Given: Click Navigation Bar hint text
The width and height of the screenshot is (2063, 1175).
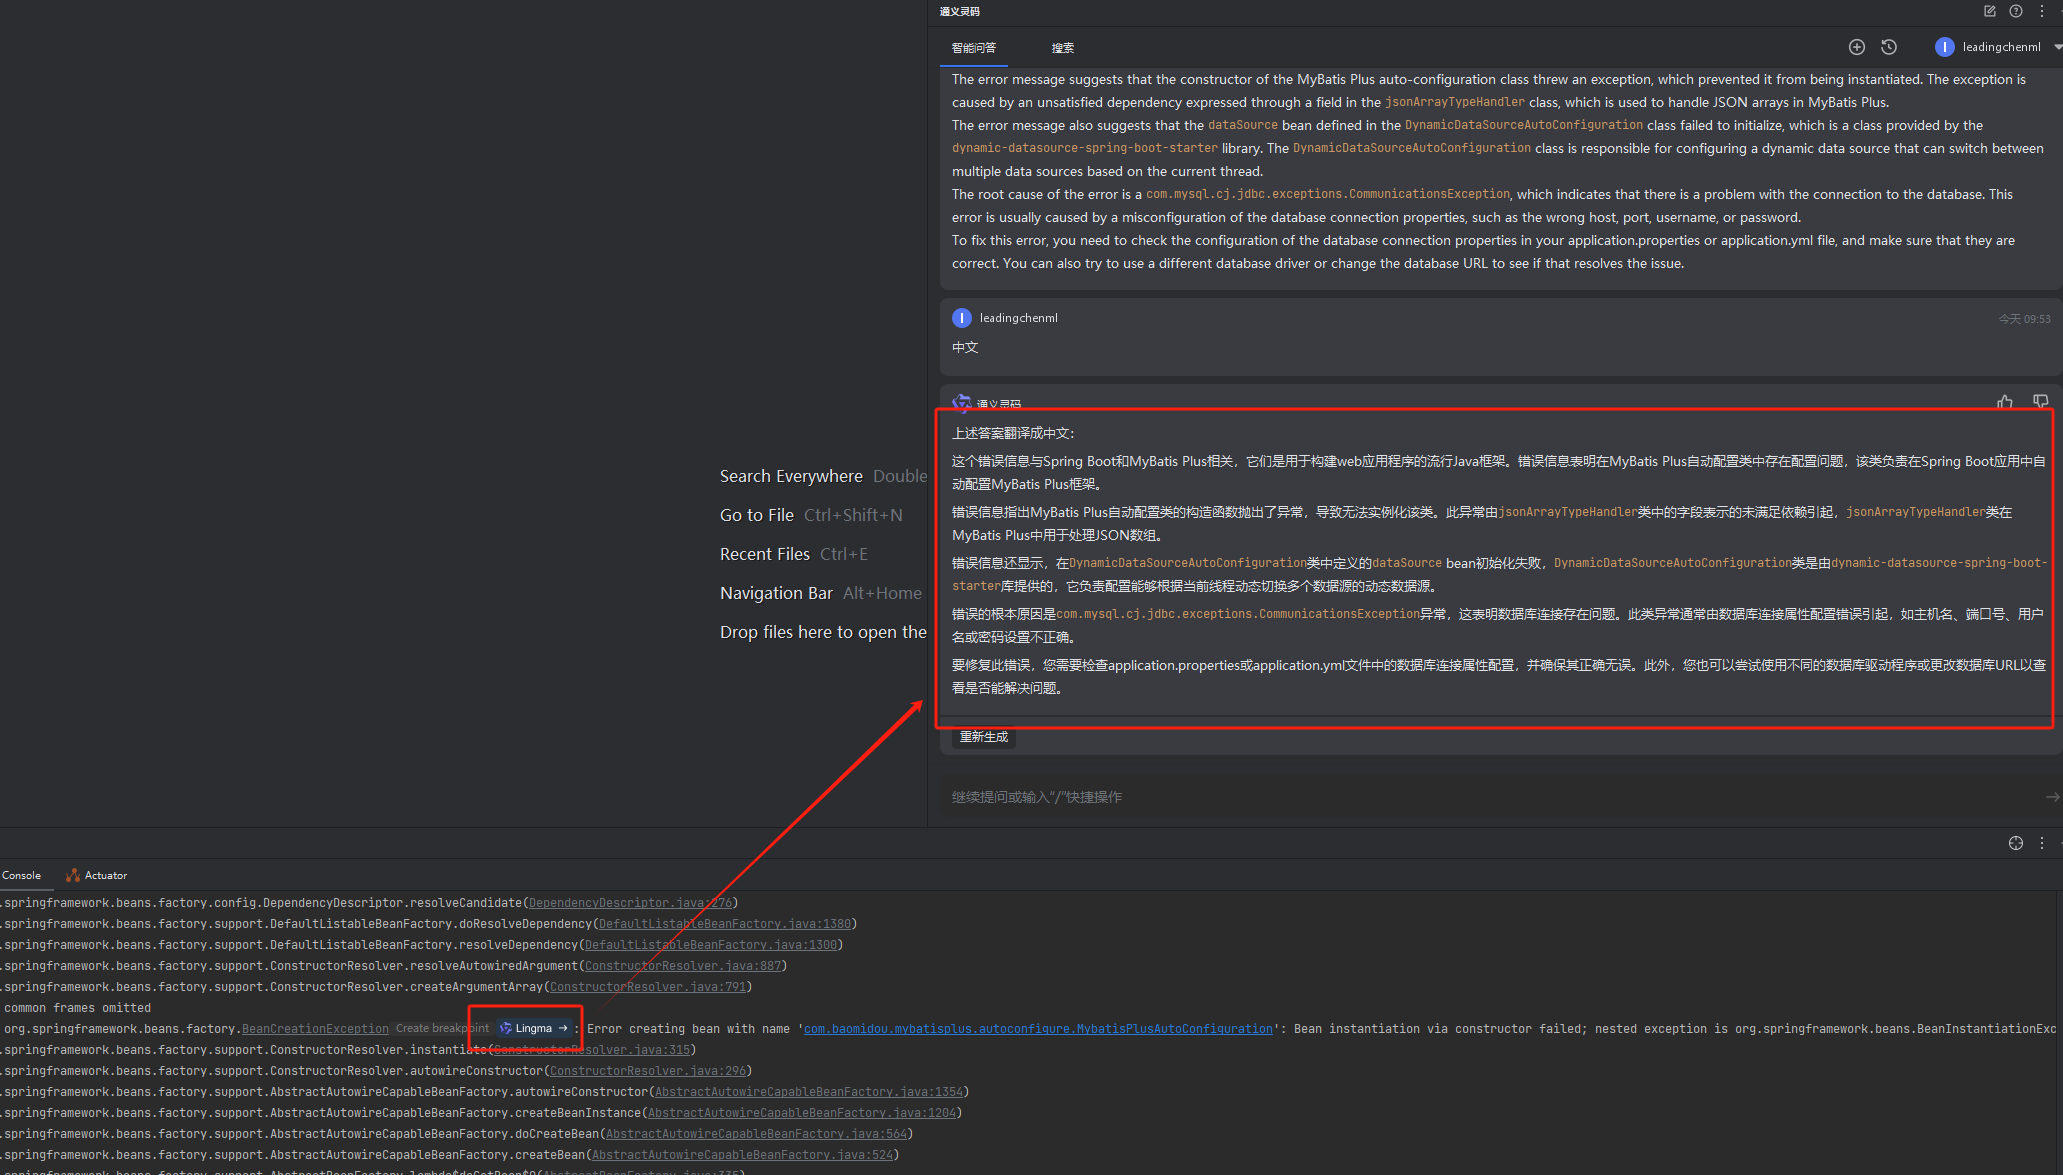Looking at the screenshot, I should pos(776,593).
